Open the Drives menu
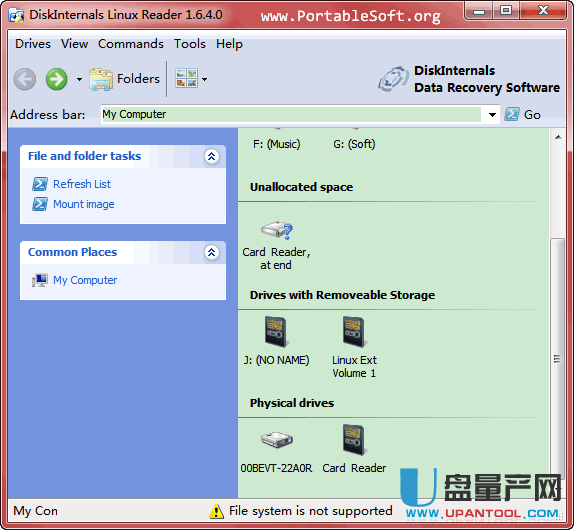The image size is (574, 530). (x=33, y=44)
